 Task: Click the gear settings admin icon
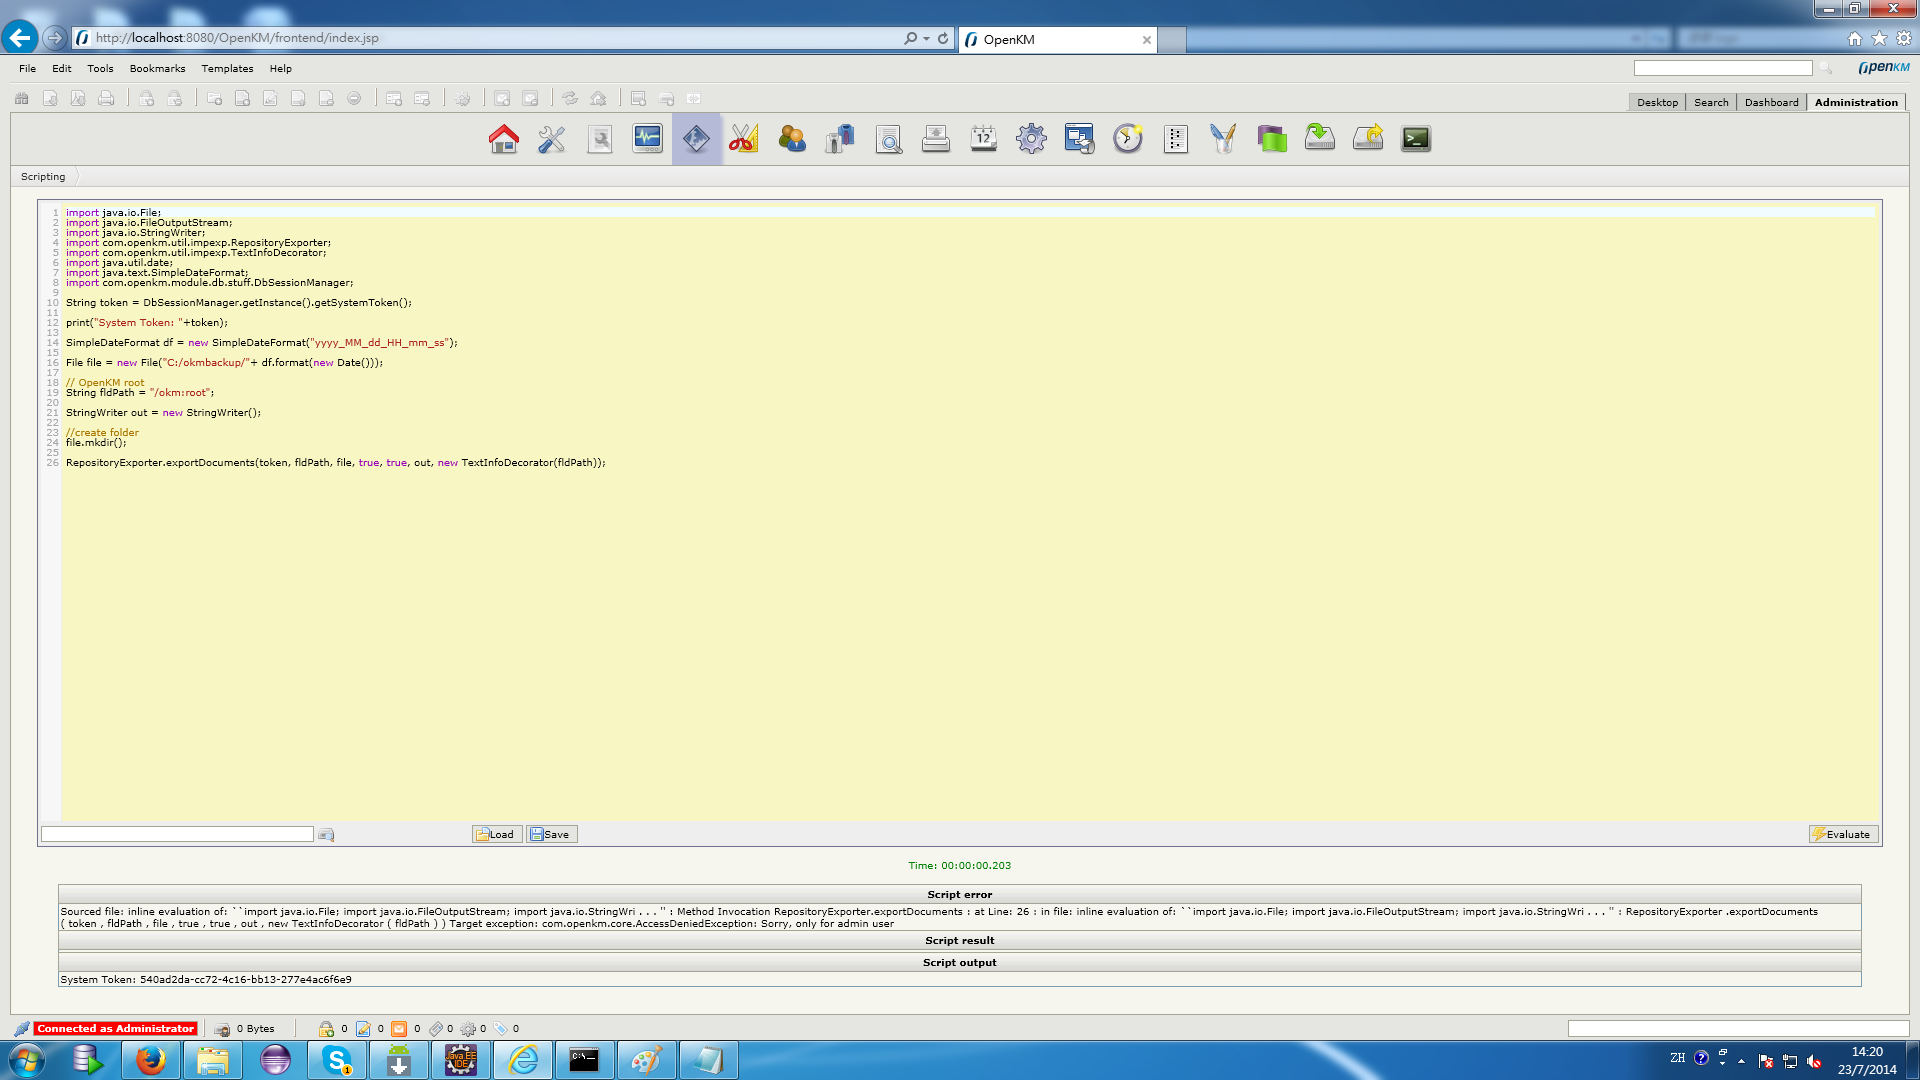1032,139
